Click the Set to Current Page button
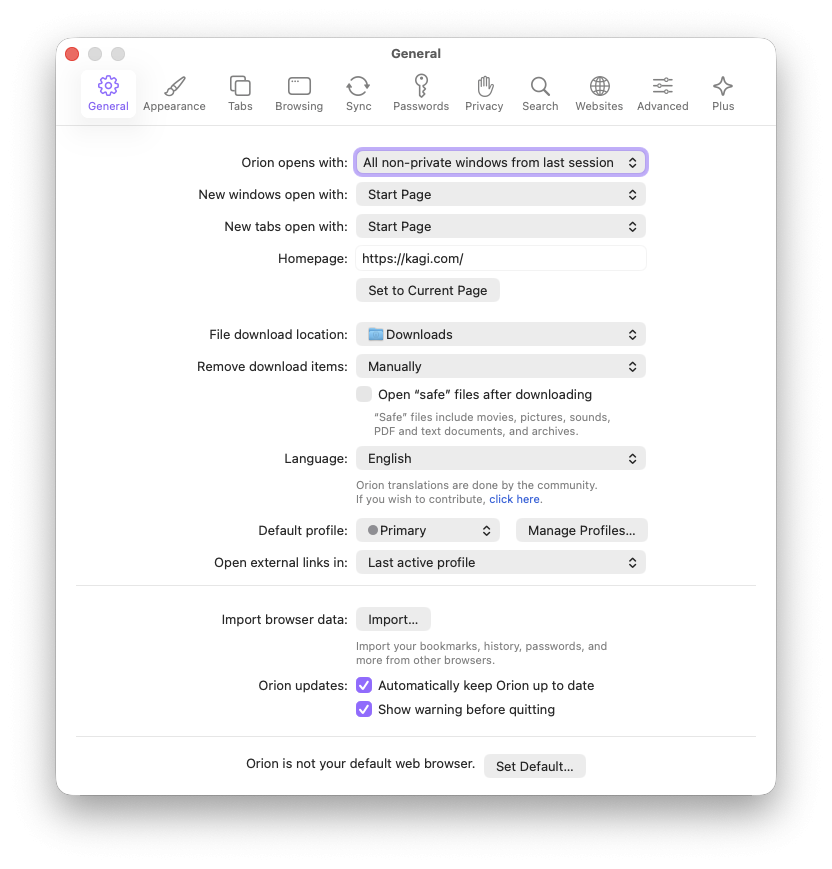This screenshot has height=869, width=832. (428, 290)
